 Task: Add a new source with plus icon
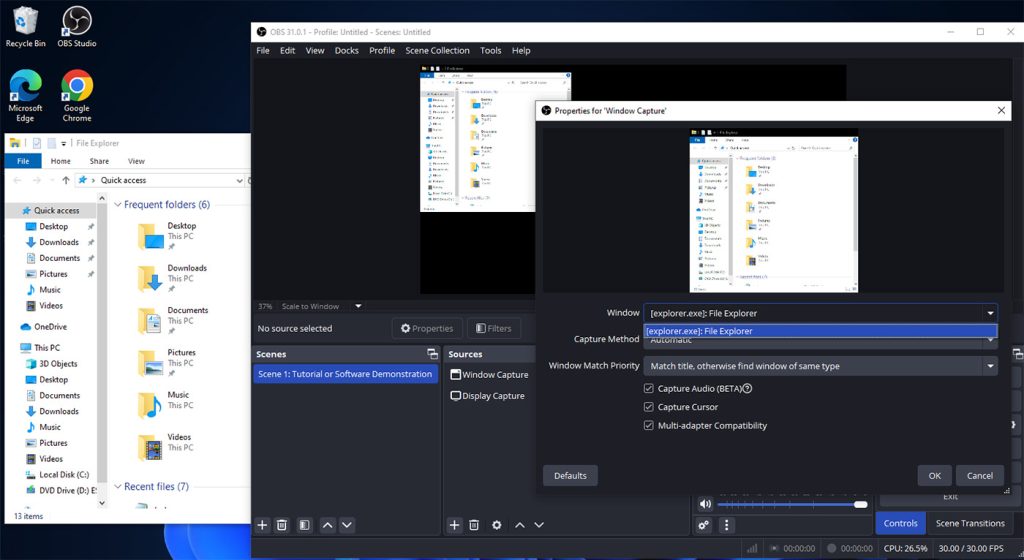455,525
